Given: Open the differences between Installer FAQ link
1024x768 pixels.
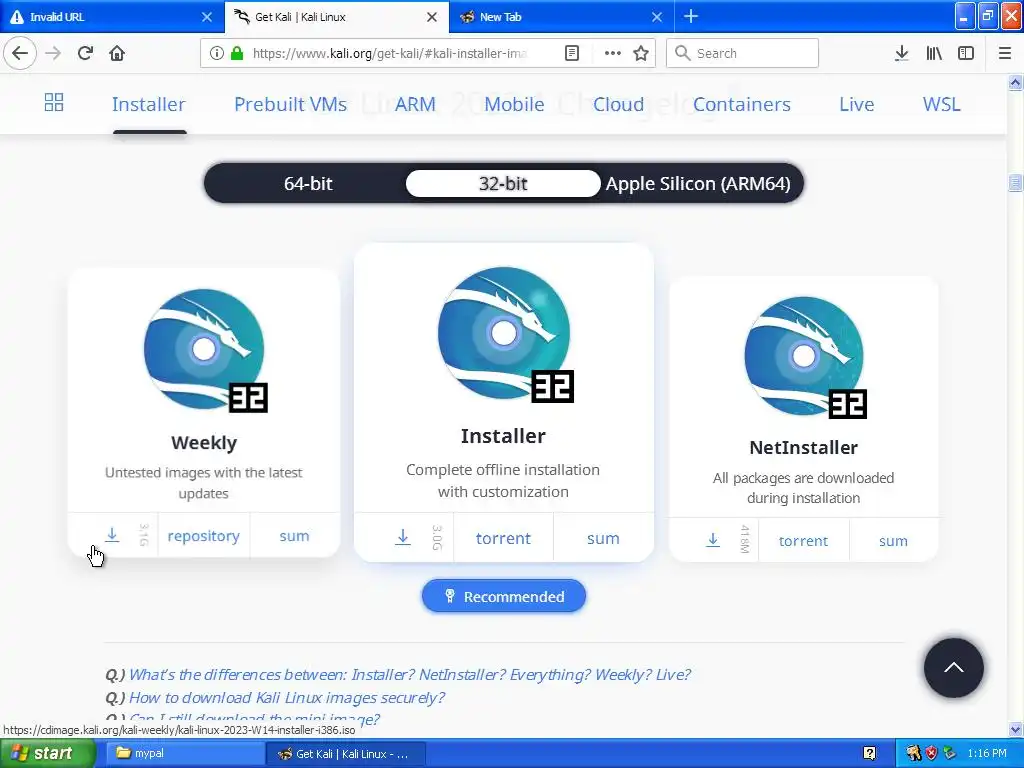Looking at the screenshot, I should [409, 674].
